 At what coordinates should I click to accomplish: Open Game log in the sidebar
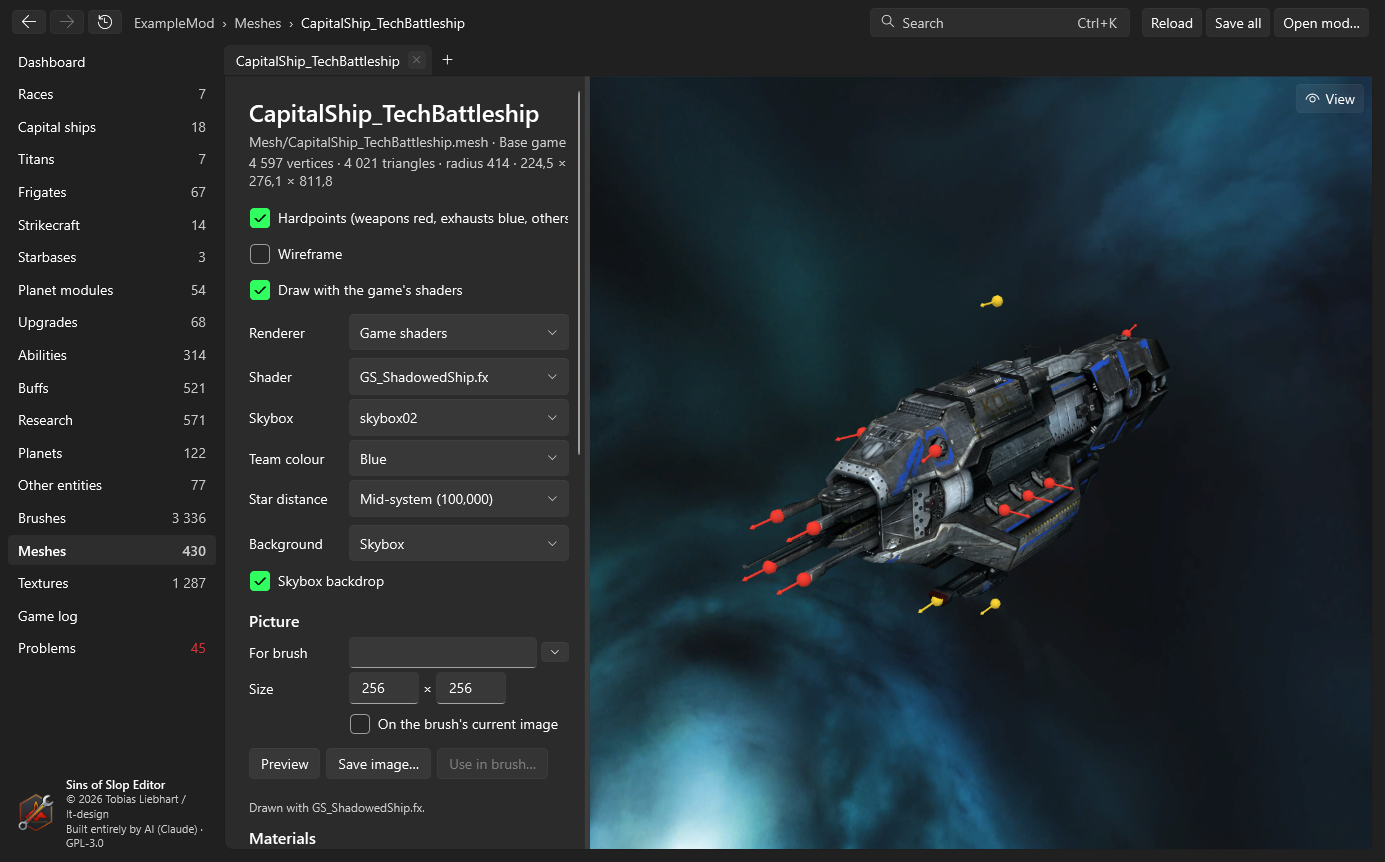click(x=111, y=616)
